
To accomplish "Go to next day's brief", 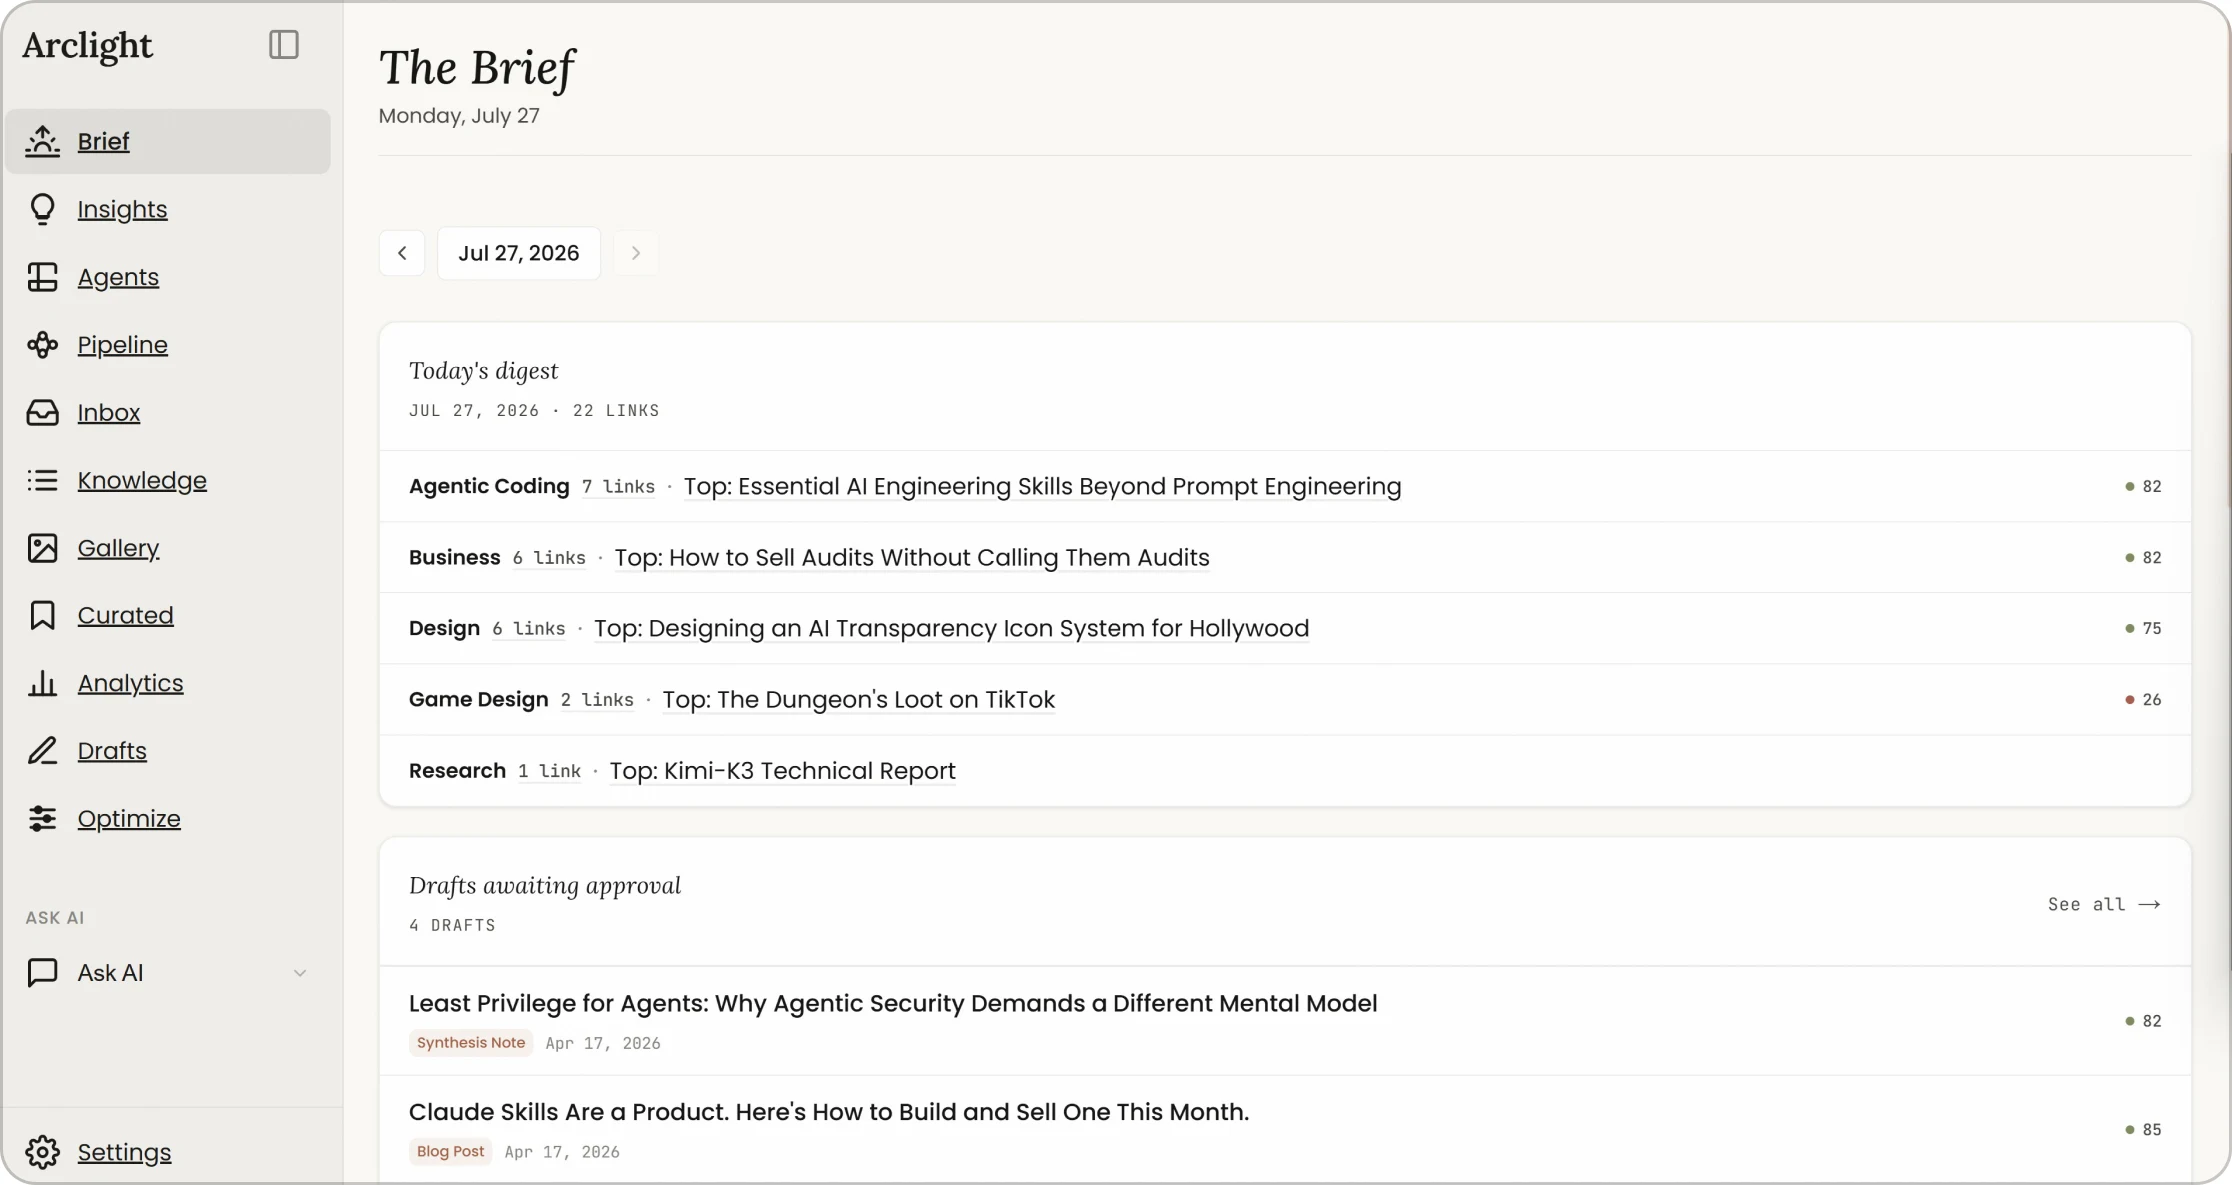I will point(635,253).
